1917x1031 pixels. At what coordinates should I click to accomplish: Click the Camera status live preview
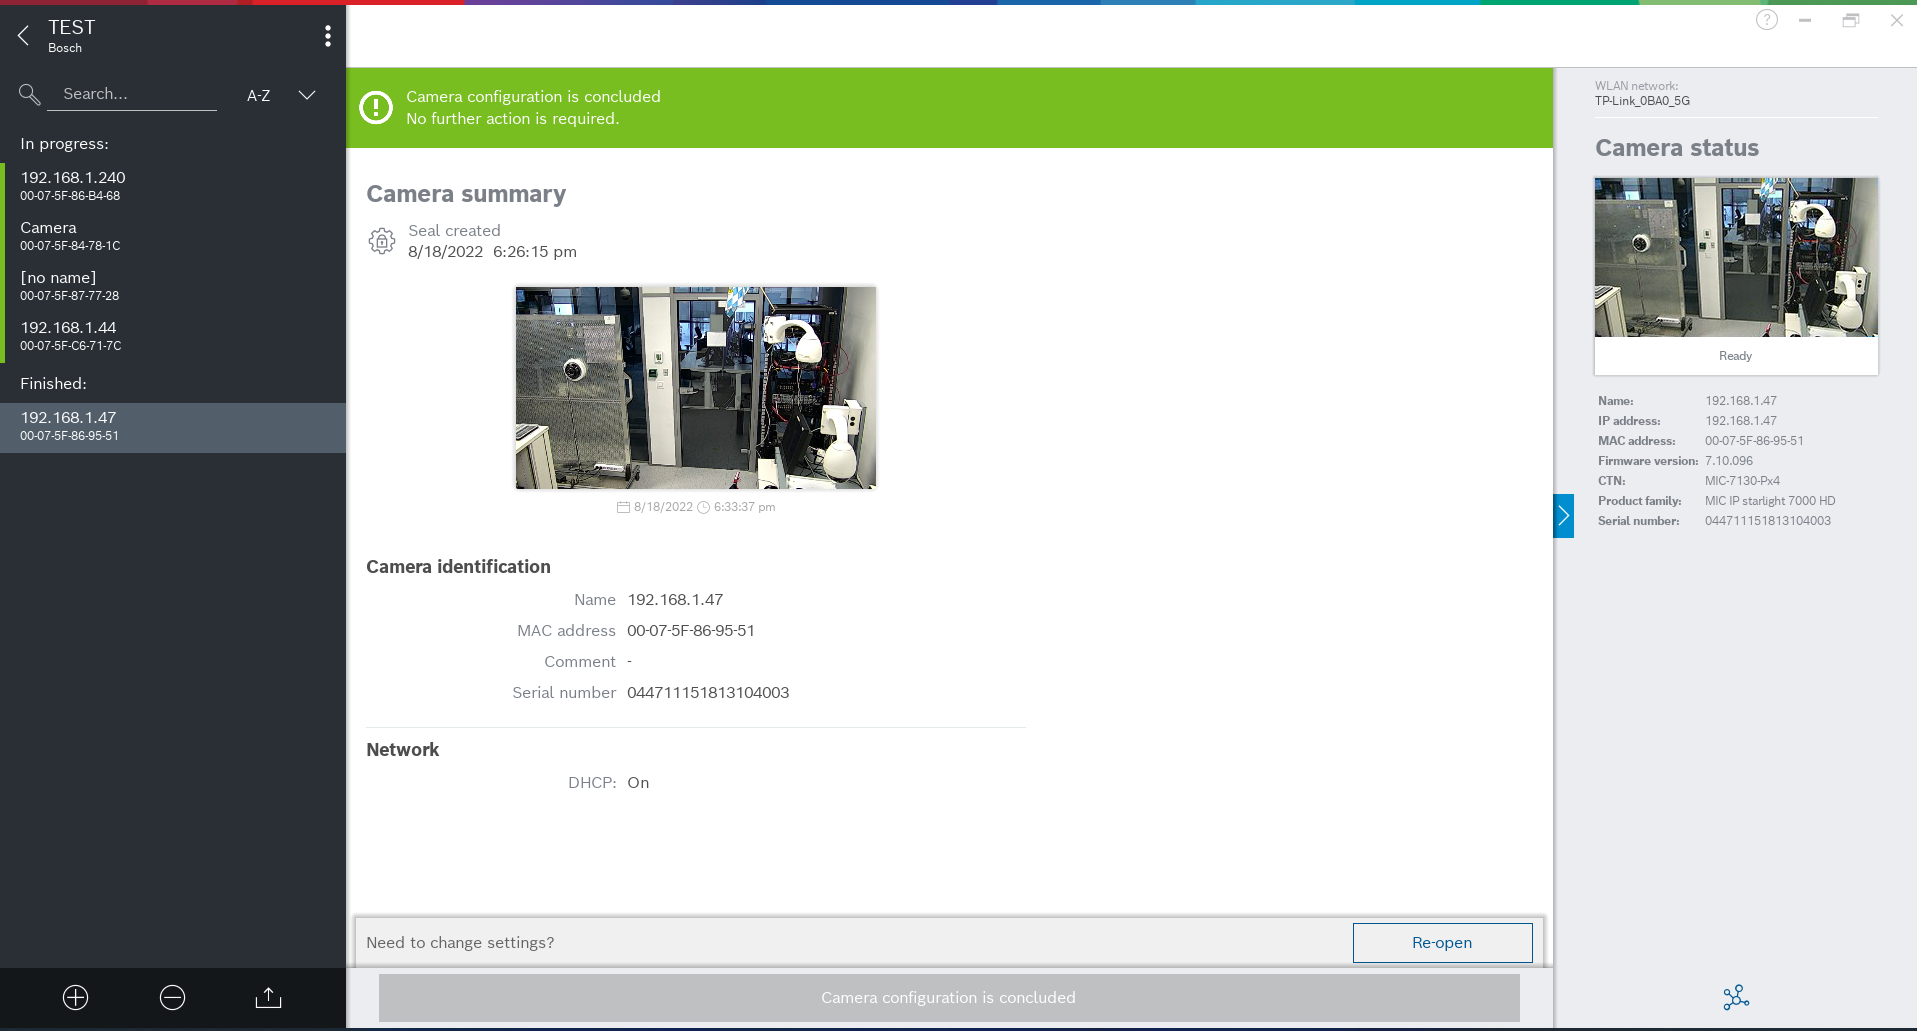[1735, 258]
